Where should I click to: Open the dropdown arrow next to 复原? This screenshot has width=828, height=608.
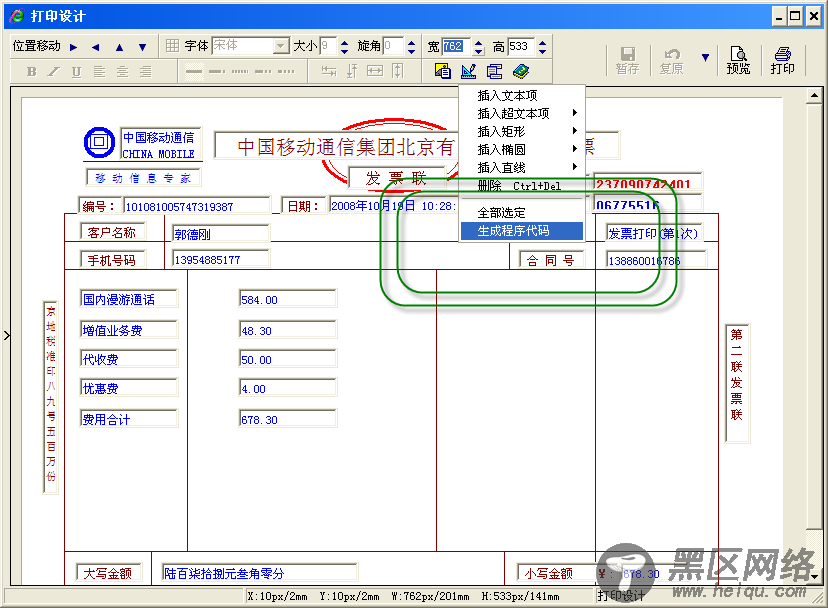(705, 57)
